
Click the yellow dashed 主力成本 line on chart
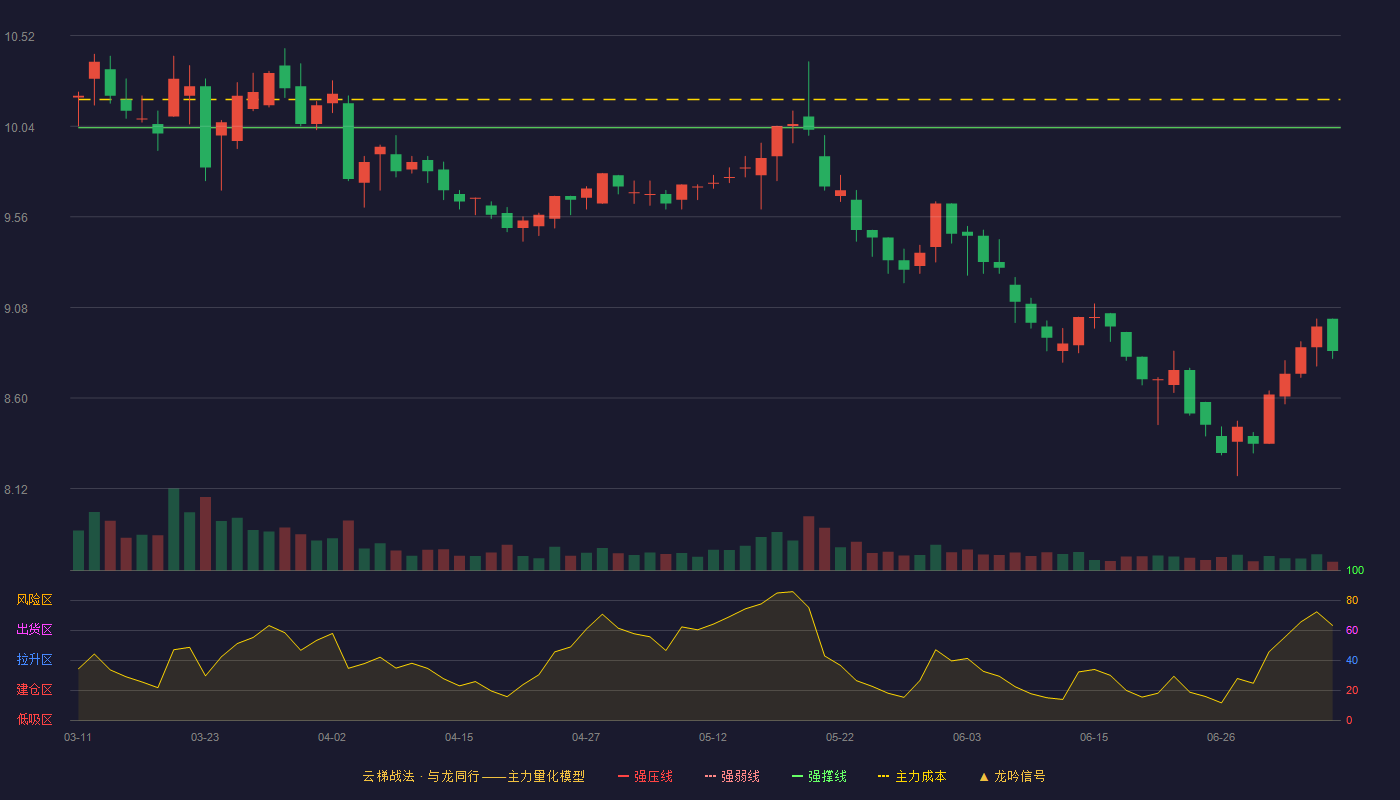click(x=708, y=100)
